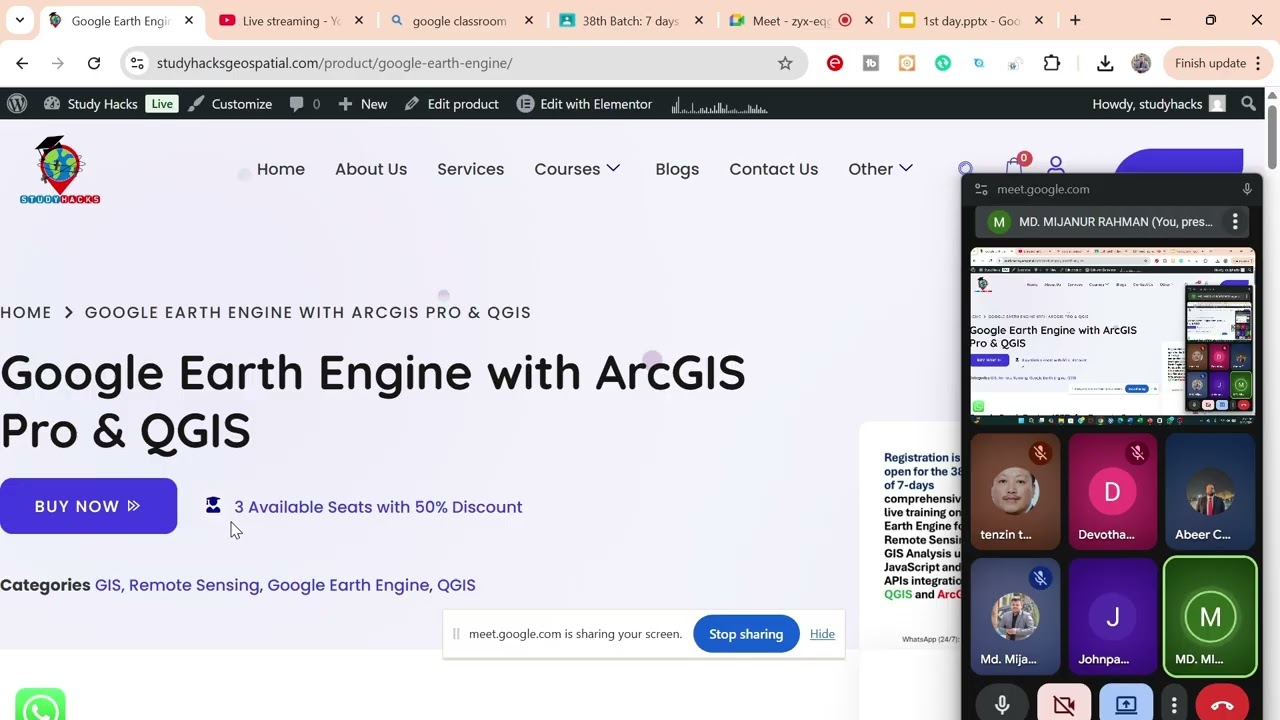The height and width of the screenshot is (720, 1280).
Task: Open the site search icon in header
Action: pos(965,168)
